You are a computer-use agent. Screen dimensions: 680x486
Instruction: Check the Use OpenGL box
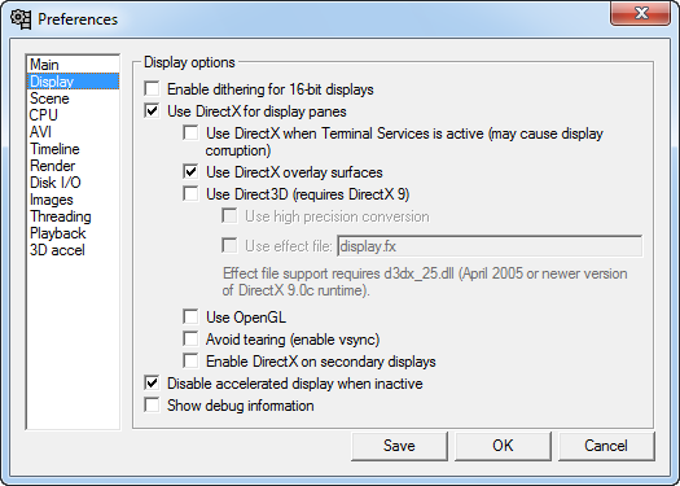(191, 317)
